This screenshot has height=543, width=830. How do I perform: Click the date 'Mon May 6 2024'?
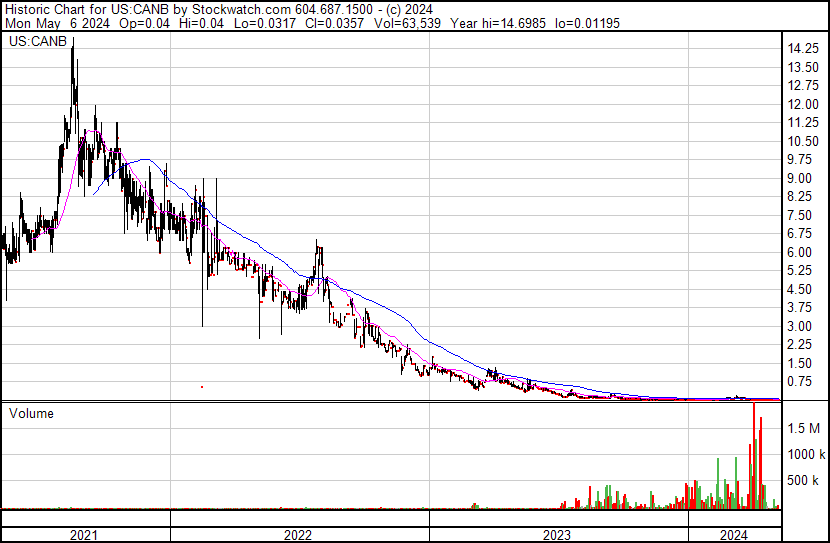[x=57, y=23]
